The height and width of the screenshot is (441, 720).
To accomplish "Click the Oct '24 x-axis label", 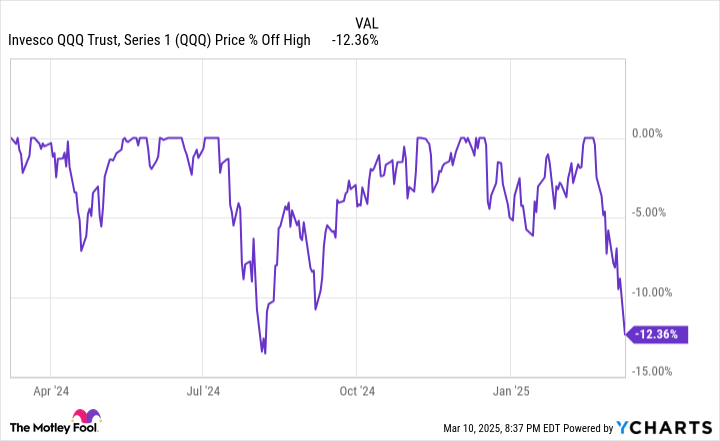I will [357, 392].
